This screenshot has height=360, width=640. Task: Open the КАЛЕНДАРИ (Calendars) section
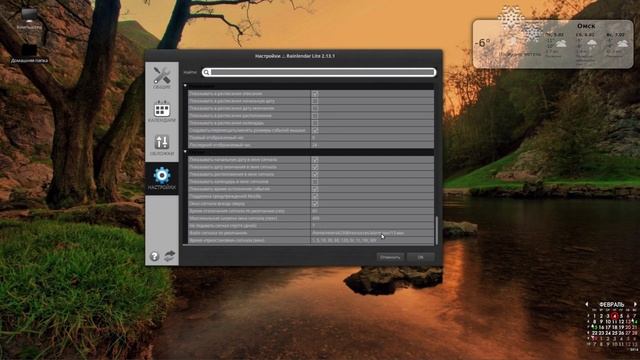pos(162,111)
